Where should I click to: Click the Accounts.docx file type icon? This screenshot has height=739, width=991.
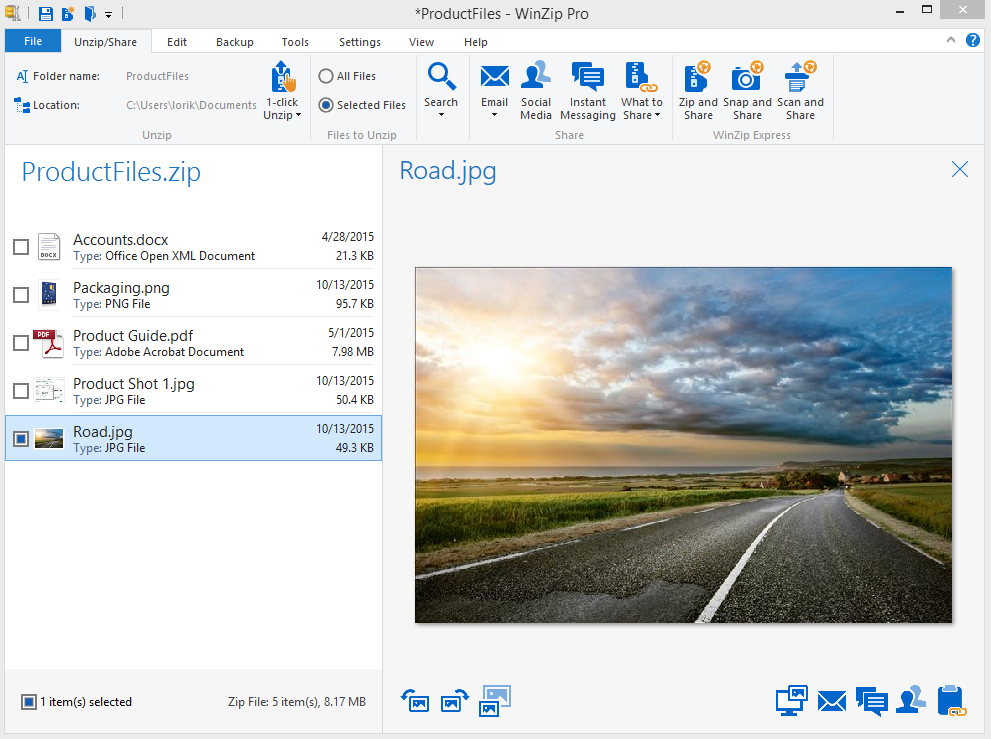click(x=49, y=247)
